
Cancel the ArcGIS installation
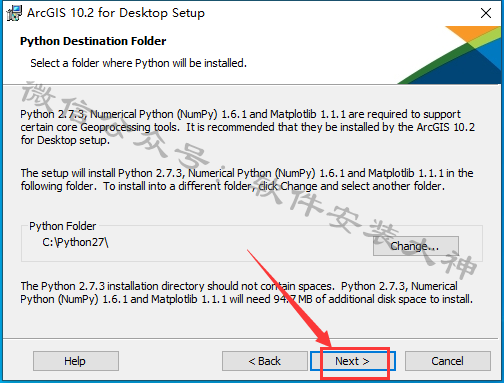(x=448, y=361)
